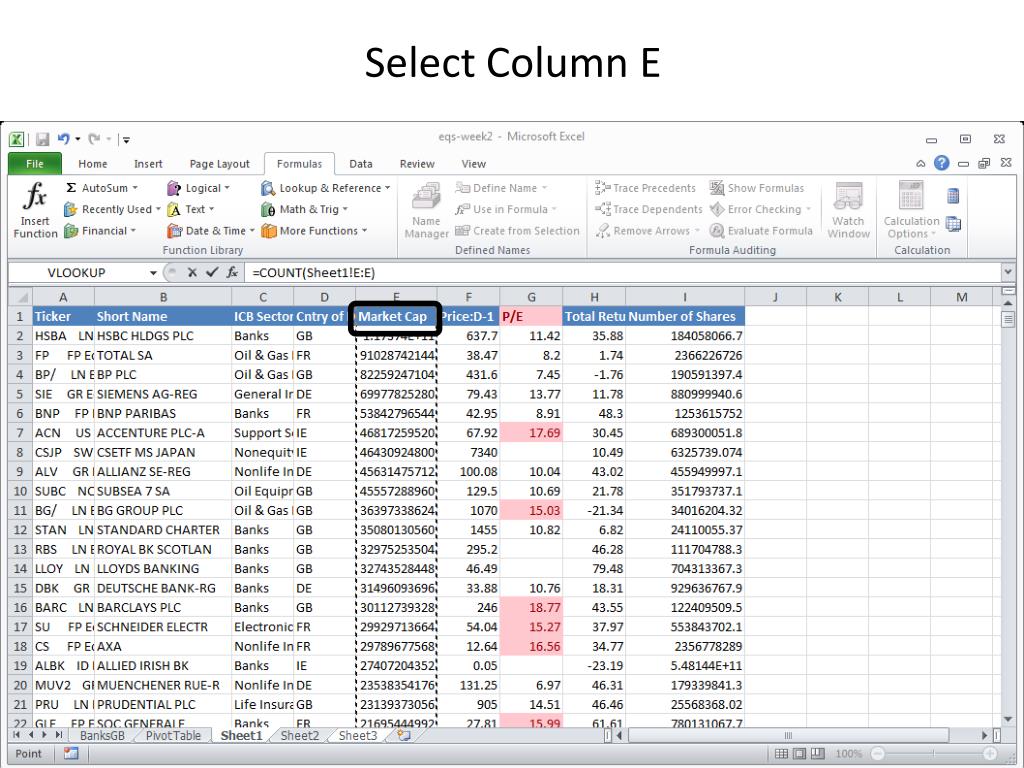Click the Undo icon
Image resolution: width=1024 pixels, height=768 pixels.
63,139
